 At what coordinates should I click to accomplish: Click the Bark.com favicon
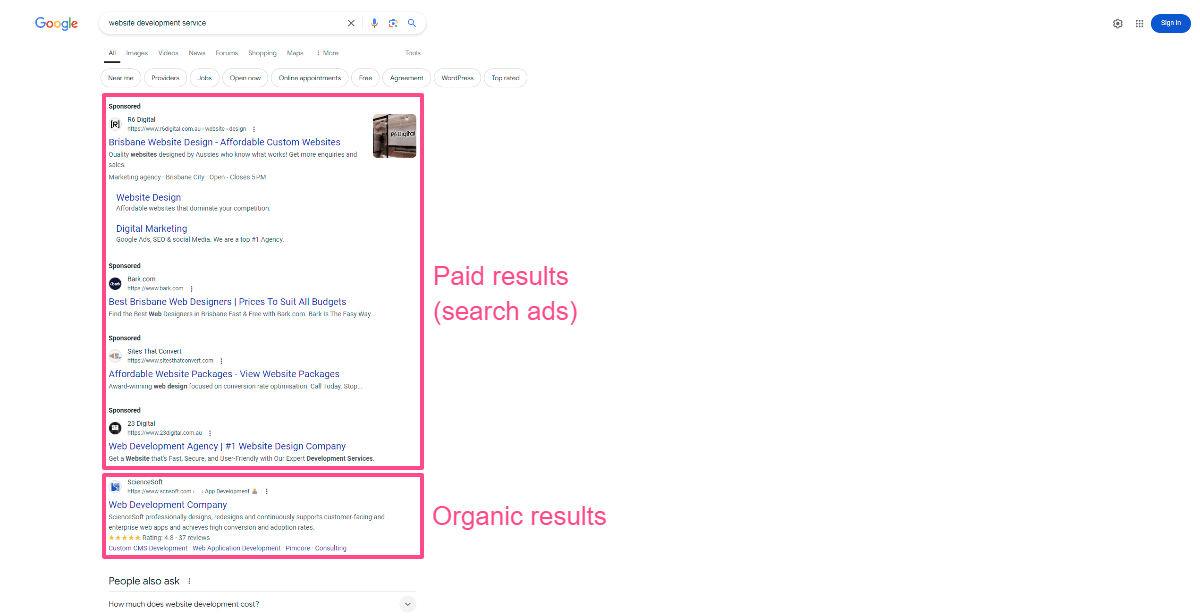pyautogui.click(x=115, y=283)
